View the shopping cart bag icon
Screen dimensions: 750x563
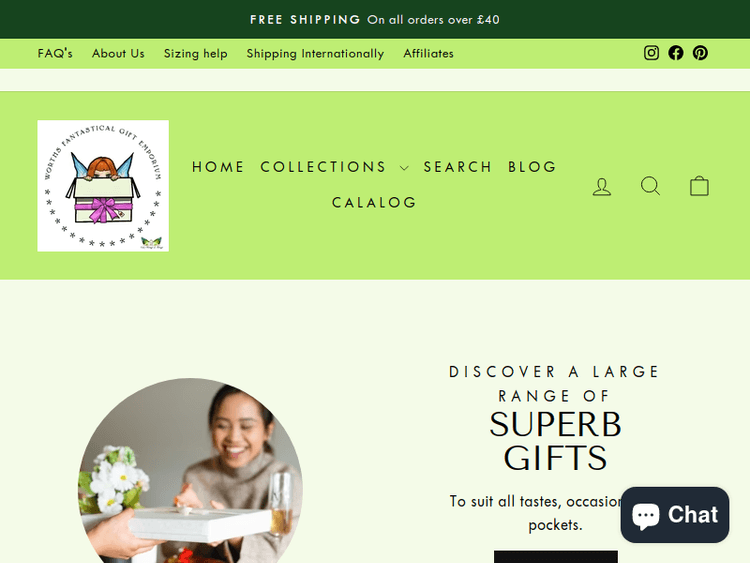pos(699,186)
